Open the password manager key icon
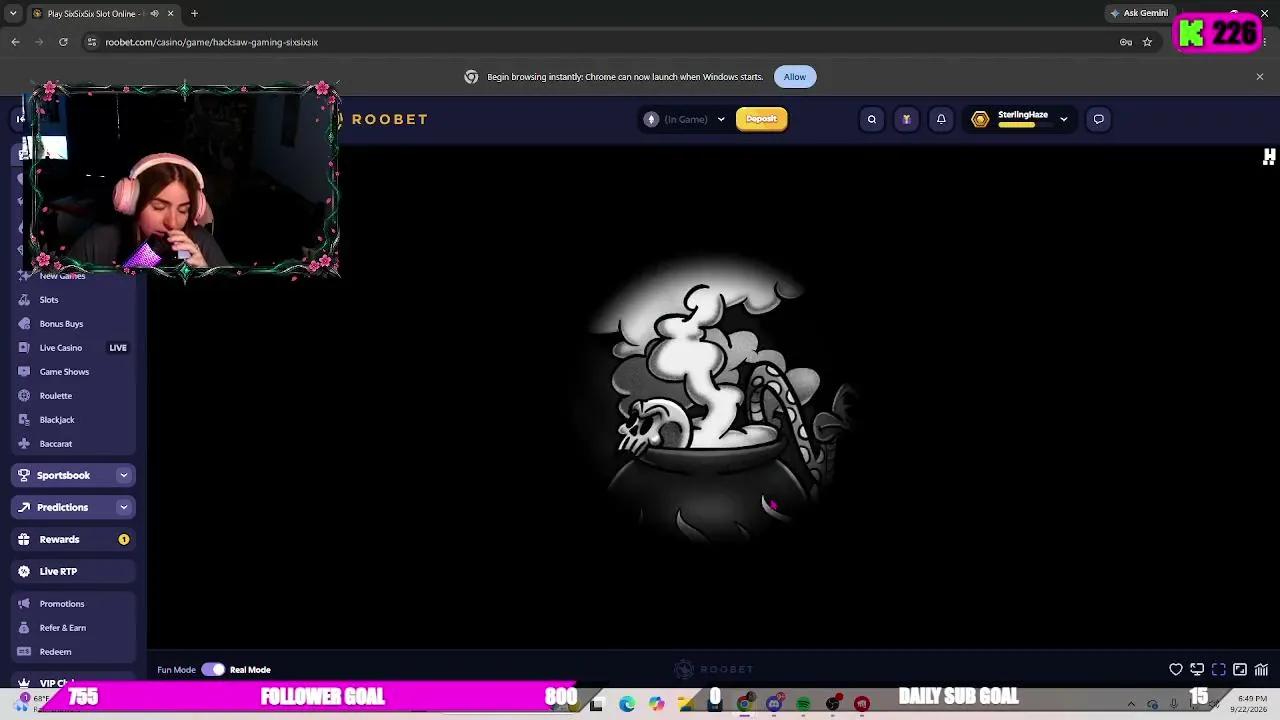Viewport: 1280px width, 720px height. [1126, 42]
